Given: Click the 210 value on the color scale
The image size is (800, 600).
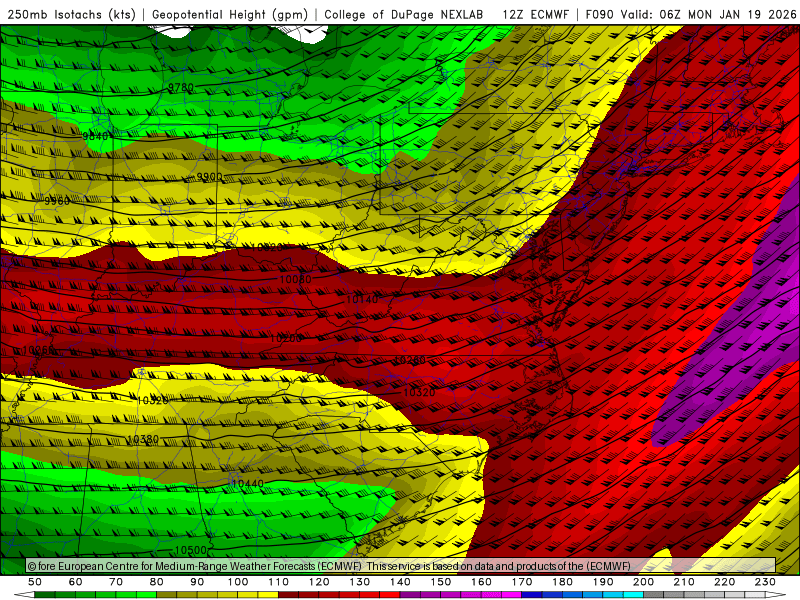Looking at the screenshot, I should pyautogui.click(x=684, y=582).
